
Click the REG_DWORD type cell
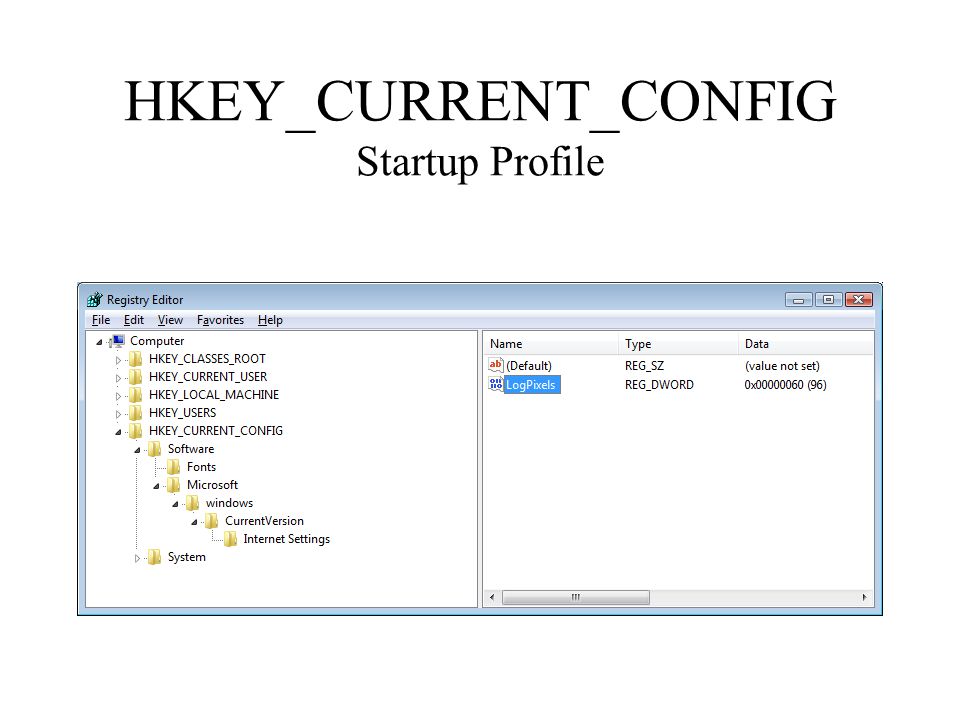659,385
